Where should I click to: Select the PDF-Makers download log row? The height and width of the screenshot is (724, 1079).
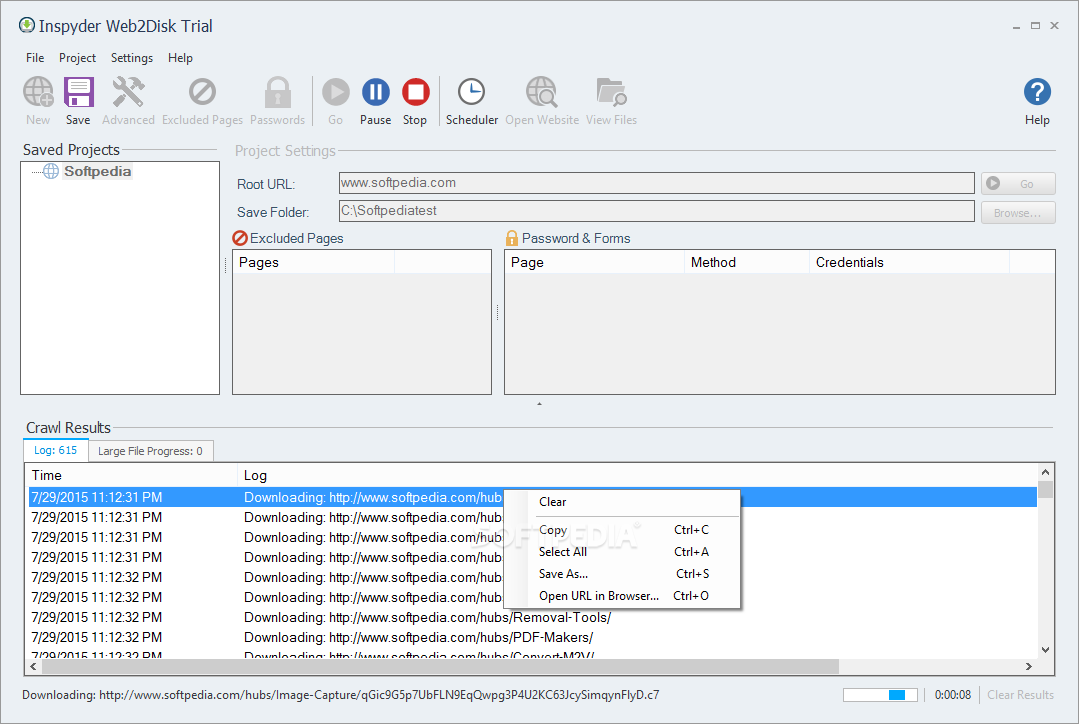[533, 637]
